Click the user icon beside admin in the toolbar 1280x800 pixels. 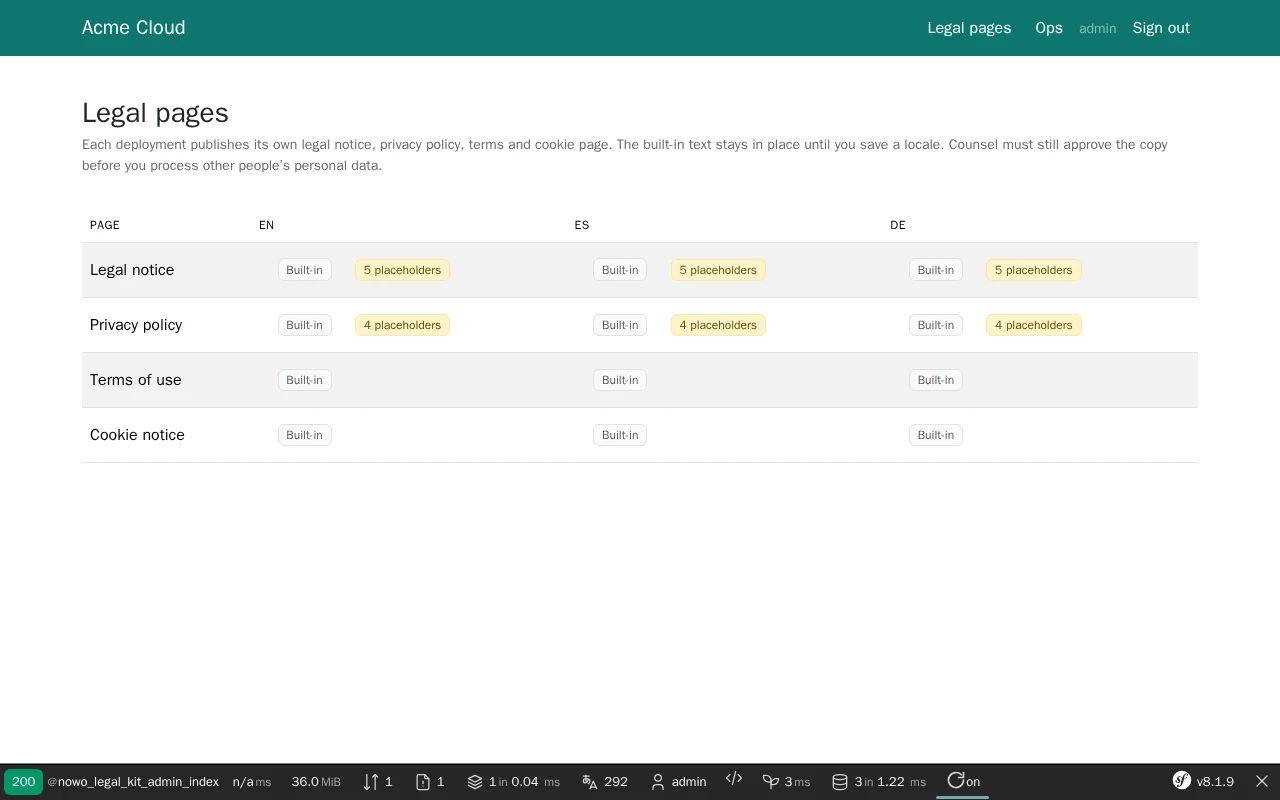coord(658,782)
